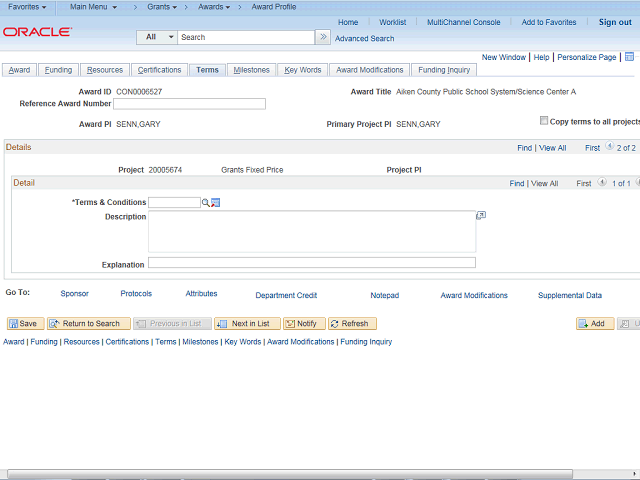640x480 pixels.
Task: Click Personalize Page link
Action: [x=587, y=58]
